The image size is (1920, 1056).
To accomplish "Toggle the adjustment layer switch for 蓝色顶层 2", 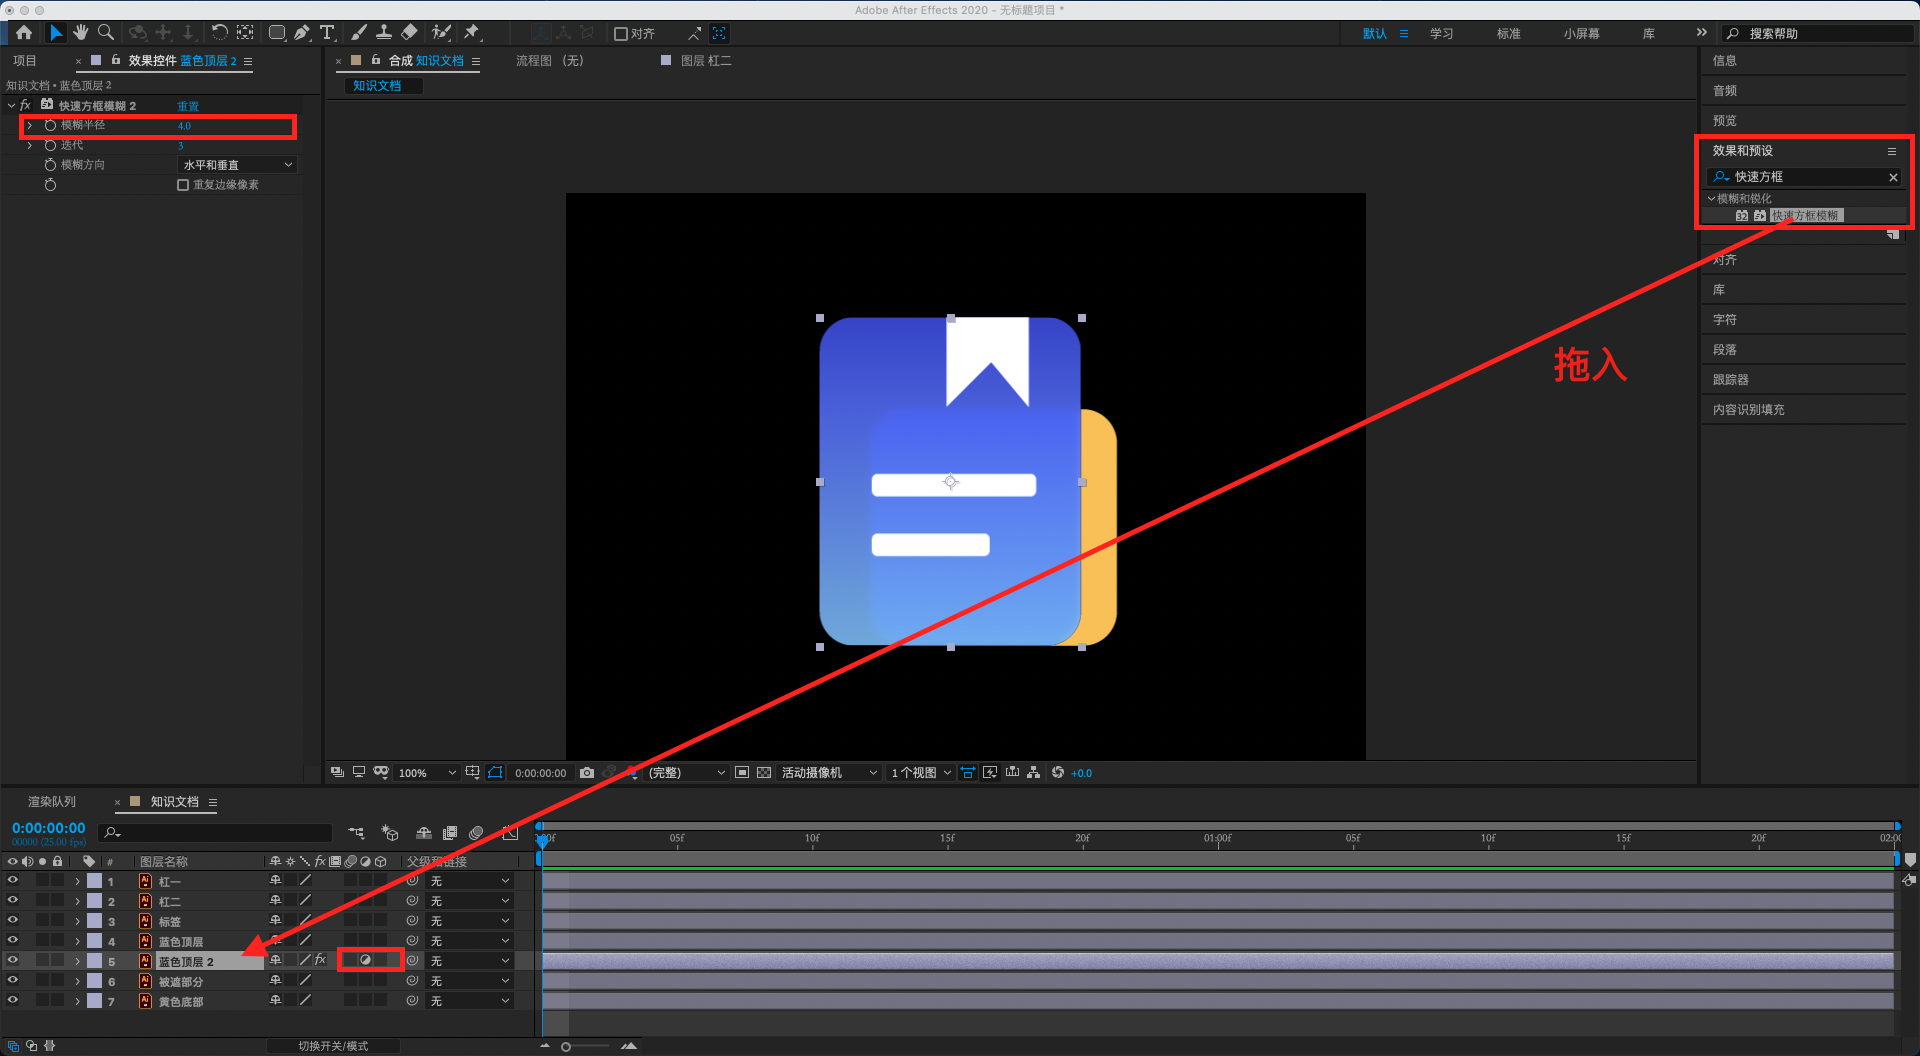I will (366, 961).
